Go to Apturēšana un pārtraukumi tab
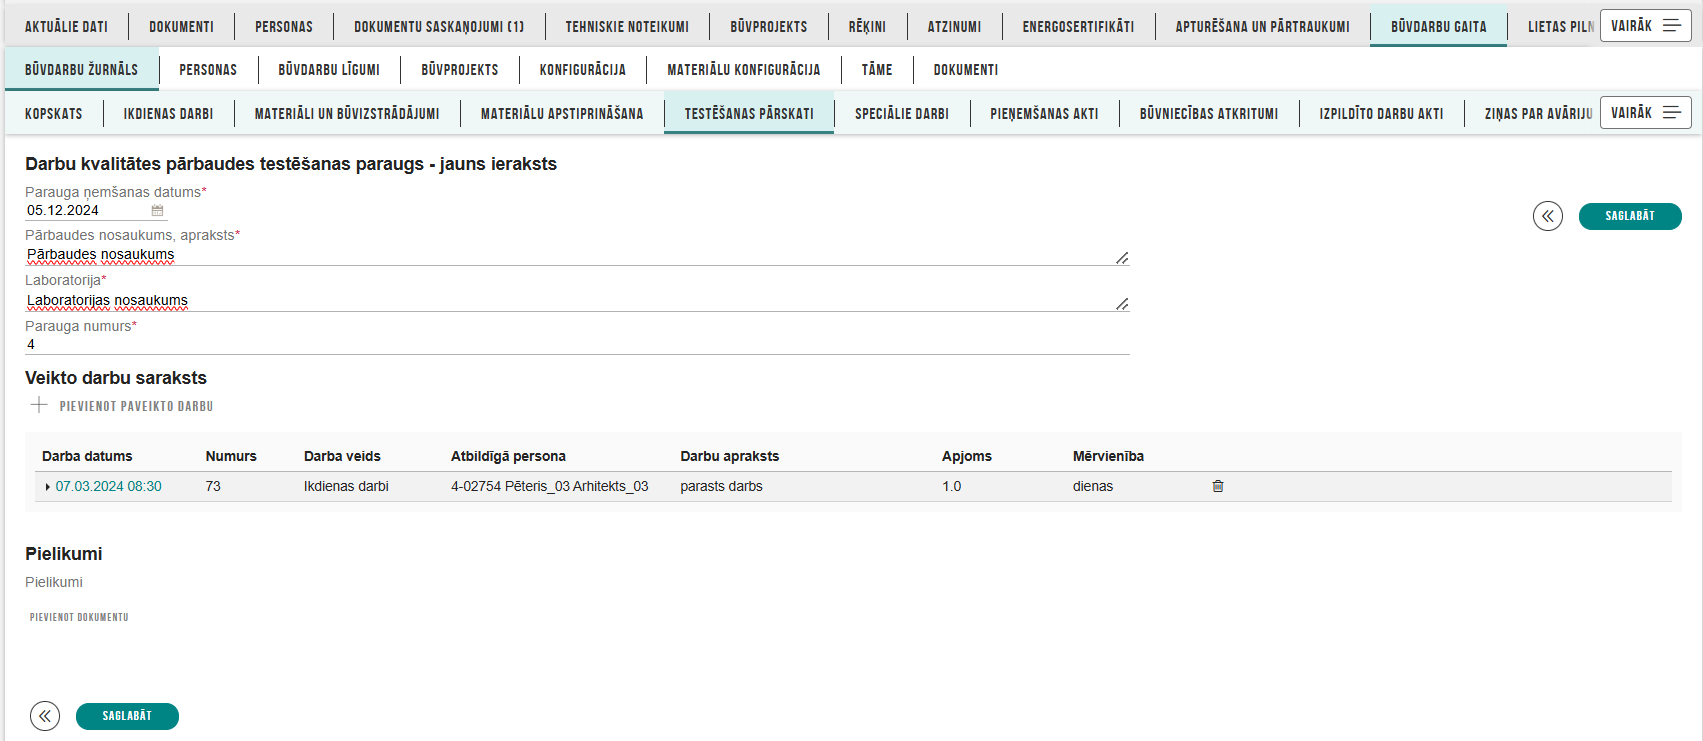1703x741 pixels. 1262,27
